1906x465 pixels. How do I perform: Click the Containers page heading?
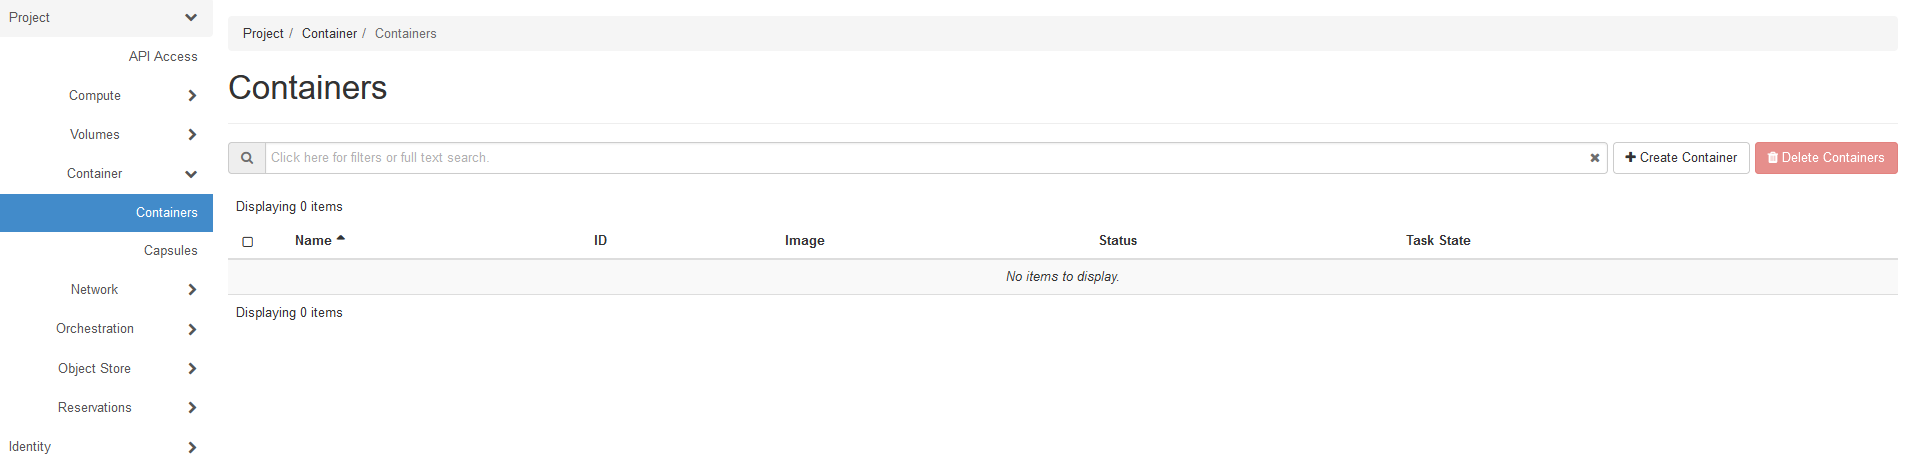(308, 88)
